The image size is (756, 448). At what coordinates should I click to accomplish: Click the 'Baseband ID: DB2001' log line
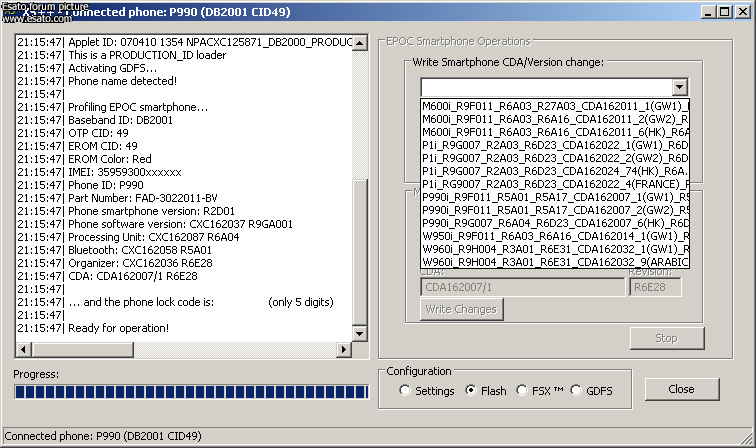(x=95, y=120)
